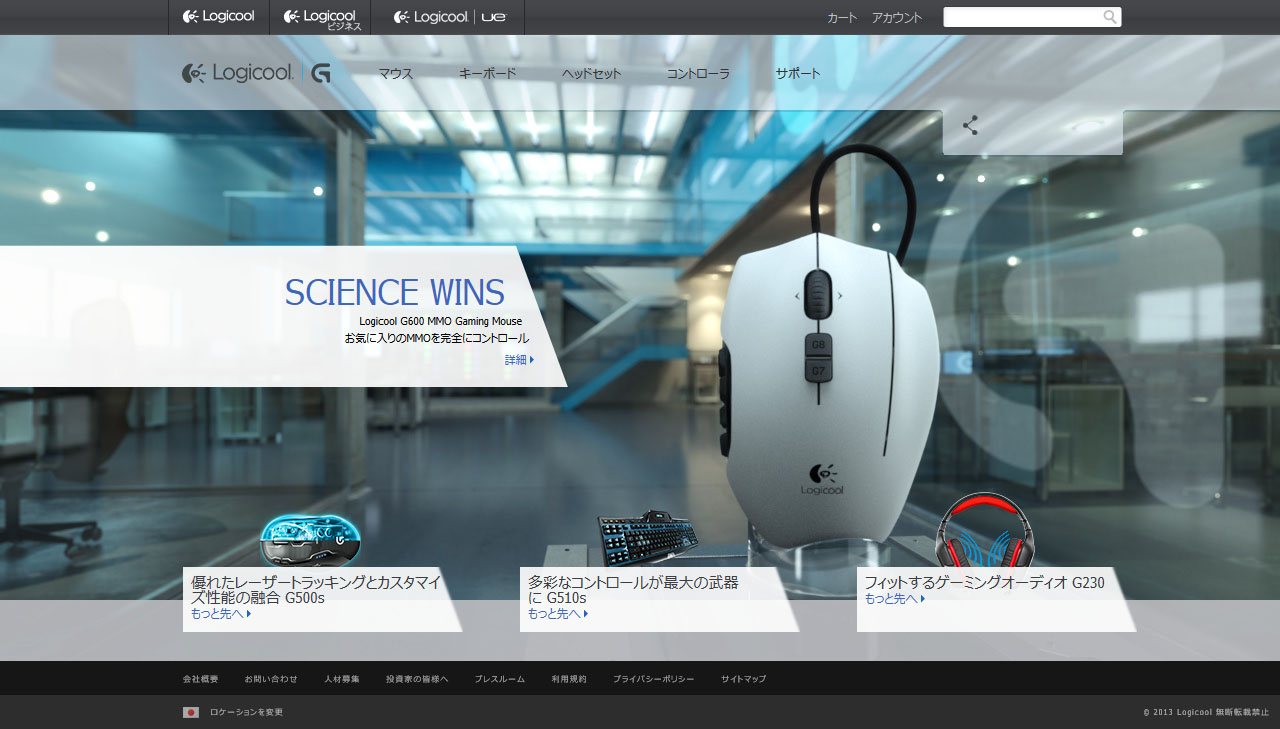Click the G510s keyboard thumbnail
The height and width of the screenshot is (729, 1280).
point(647,538)
